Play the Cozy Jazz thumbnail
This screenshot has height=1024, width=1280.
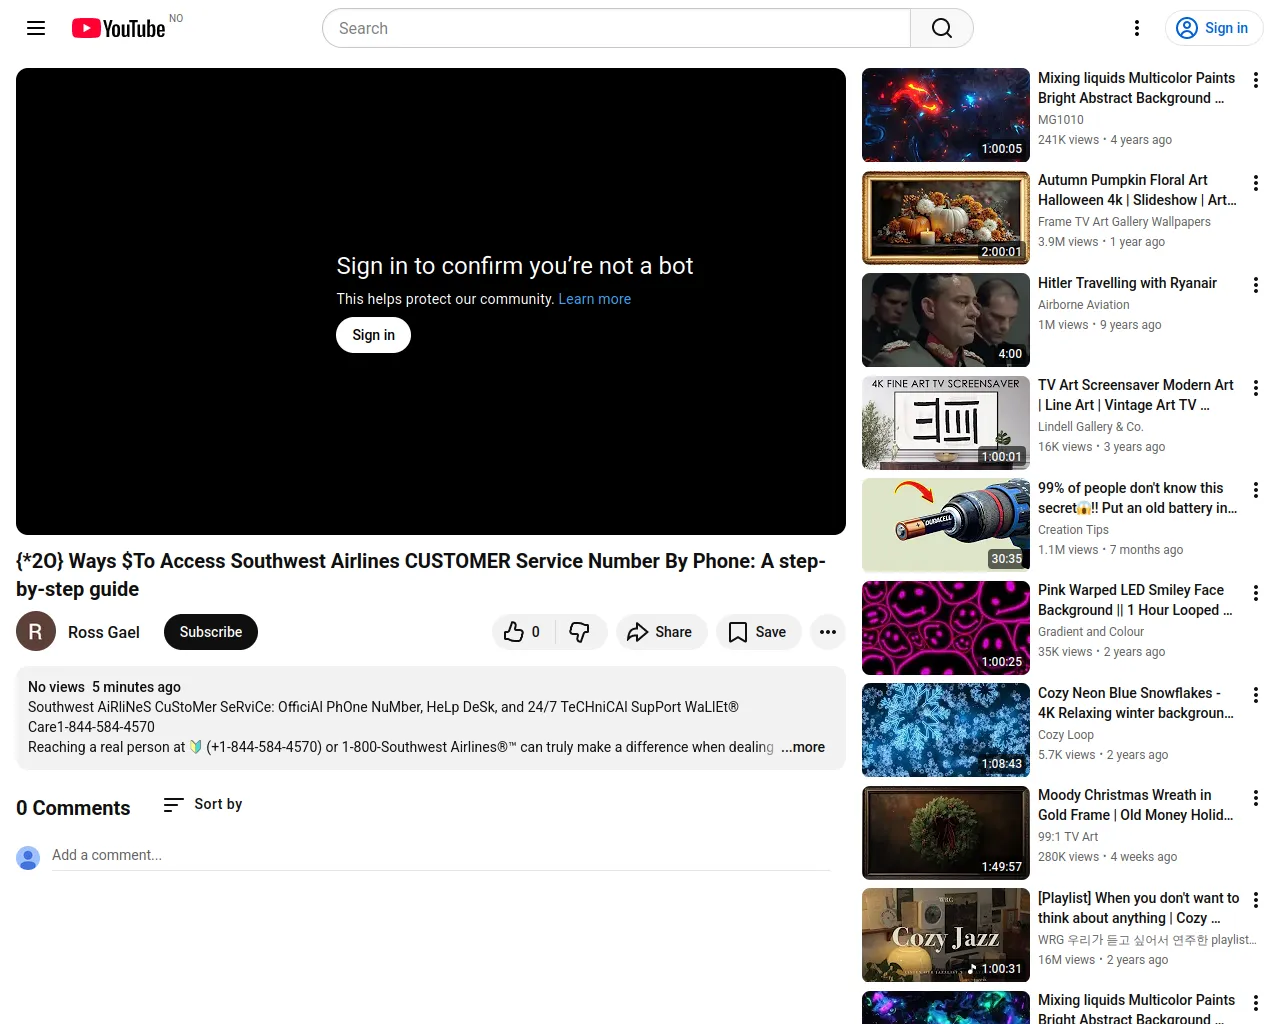tap(946, 935)
